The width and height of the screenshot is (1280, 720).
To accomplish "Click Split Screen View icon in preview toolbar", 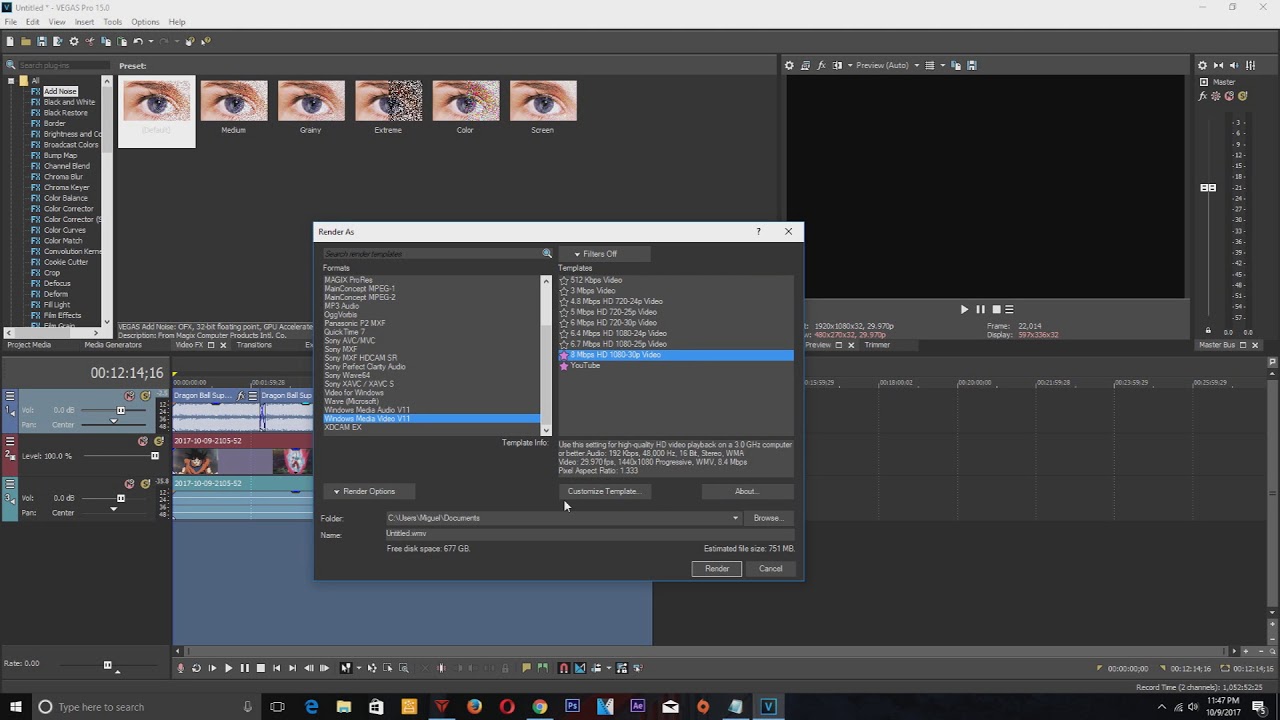I will tap(837, 65).
